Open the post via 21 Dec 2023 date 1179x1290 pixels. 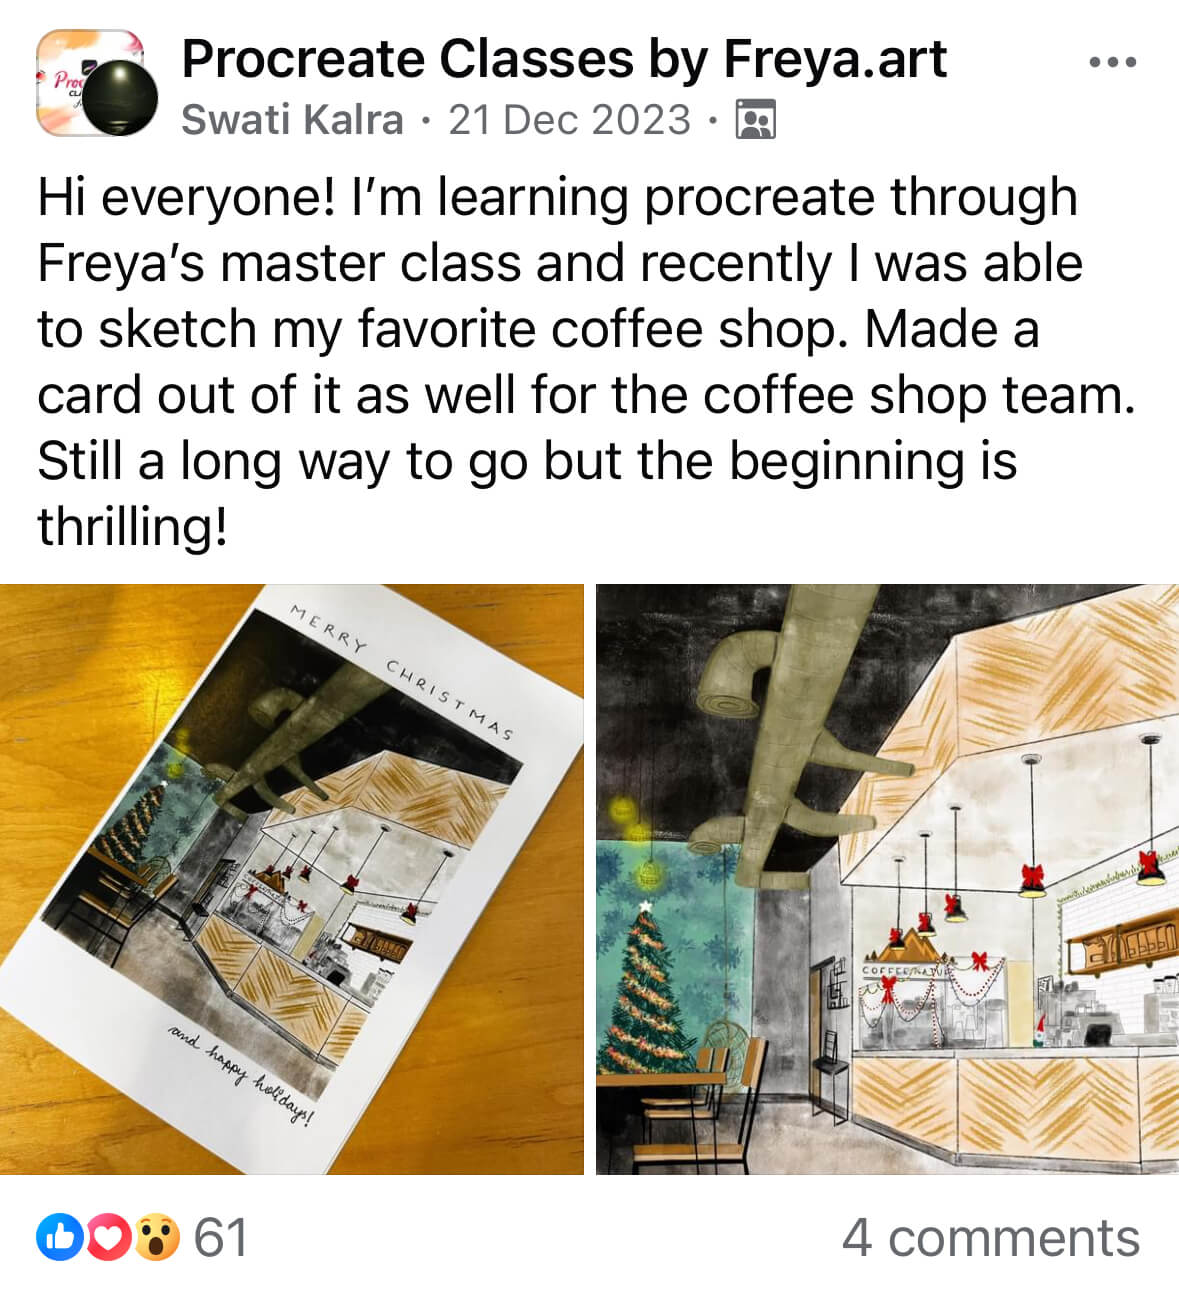(569, 120)
